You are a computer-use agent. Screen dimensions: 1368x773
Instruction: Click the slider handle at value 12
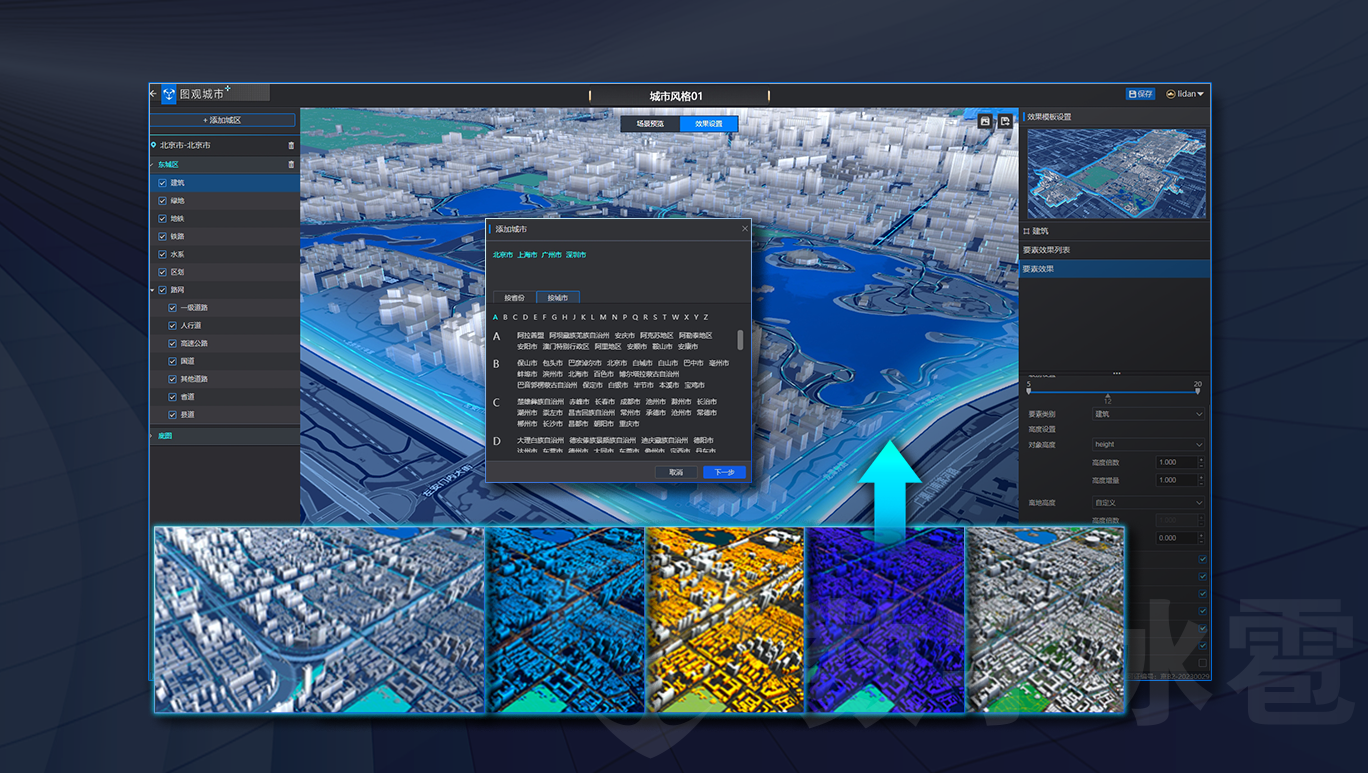pyautogui.click(x=1107, y=395)
